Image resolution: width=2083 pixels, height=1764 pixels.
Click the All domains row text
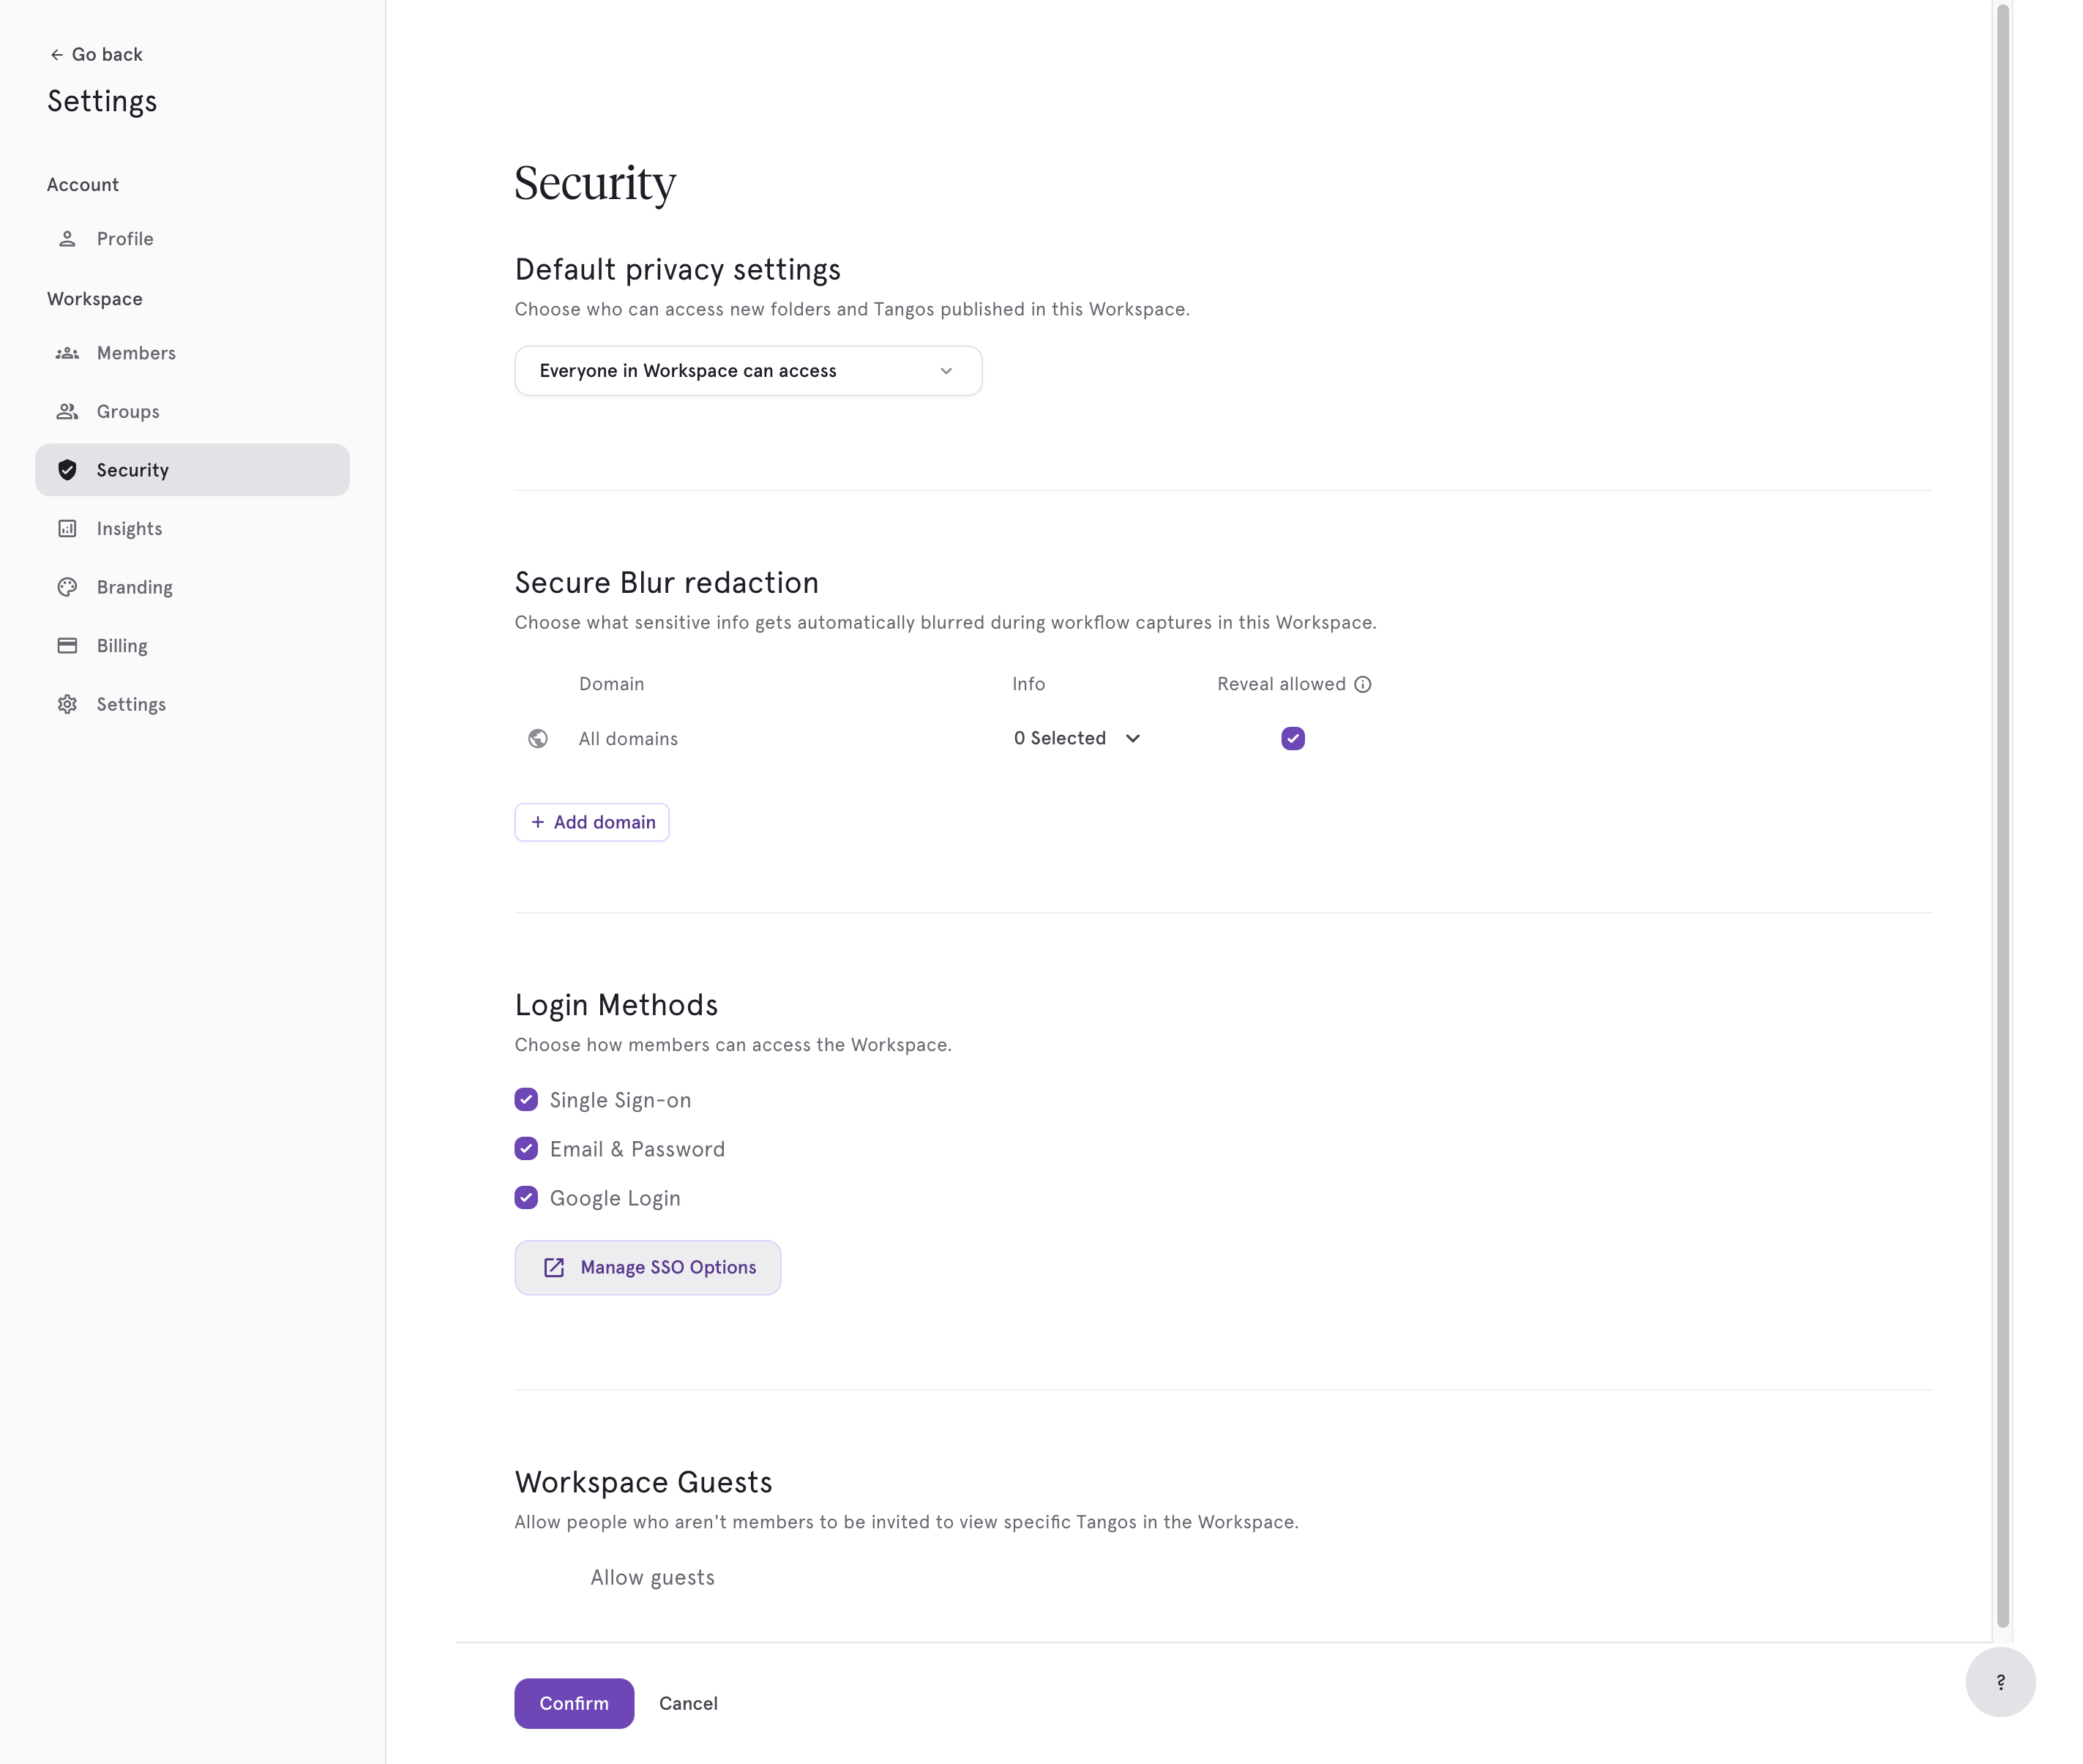click(628, 738)
